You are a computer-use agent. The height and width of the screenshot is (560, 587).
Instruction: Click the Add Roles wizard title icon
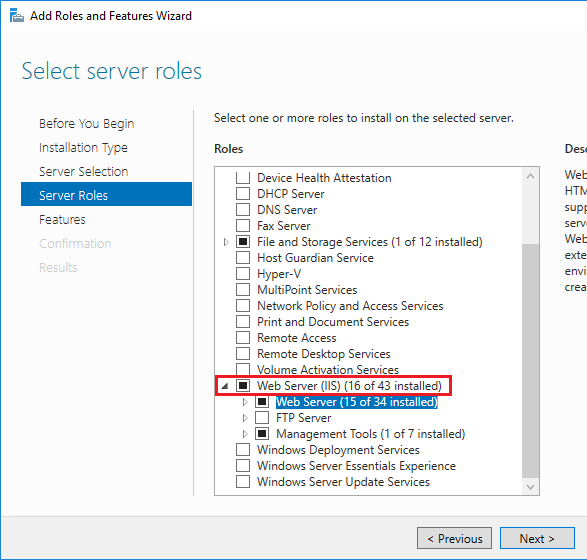[17, 16]
